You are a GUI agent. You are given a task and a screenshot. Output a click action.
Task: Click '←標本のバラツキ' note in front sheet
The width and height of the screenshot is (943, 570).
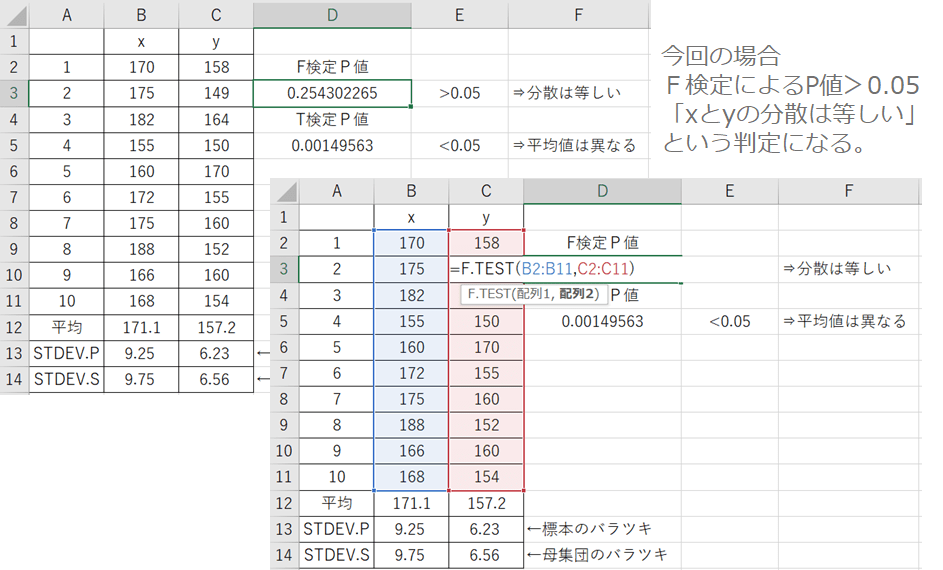[x=589, y=529]
